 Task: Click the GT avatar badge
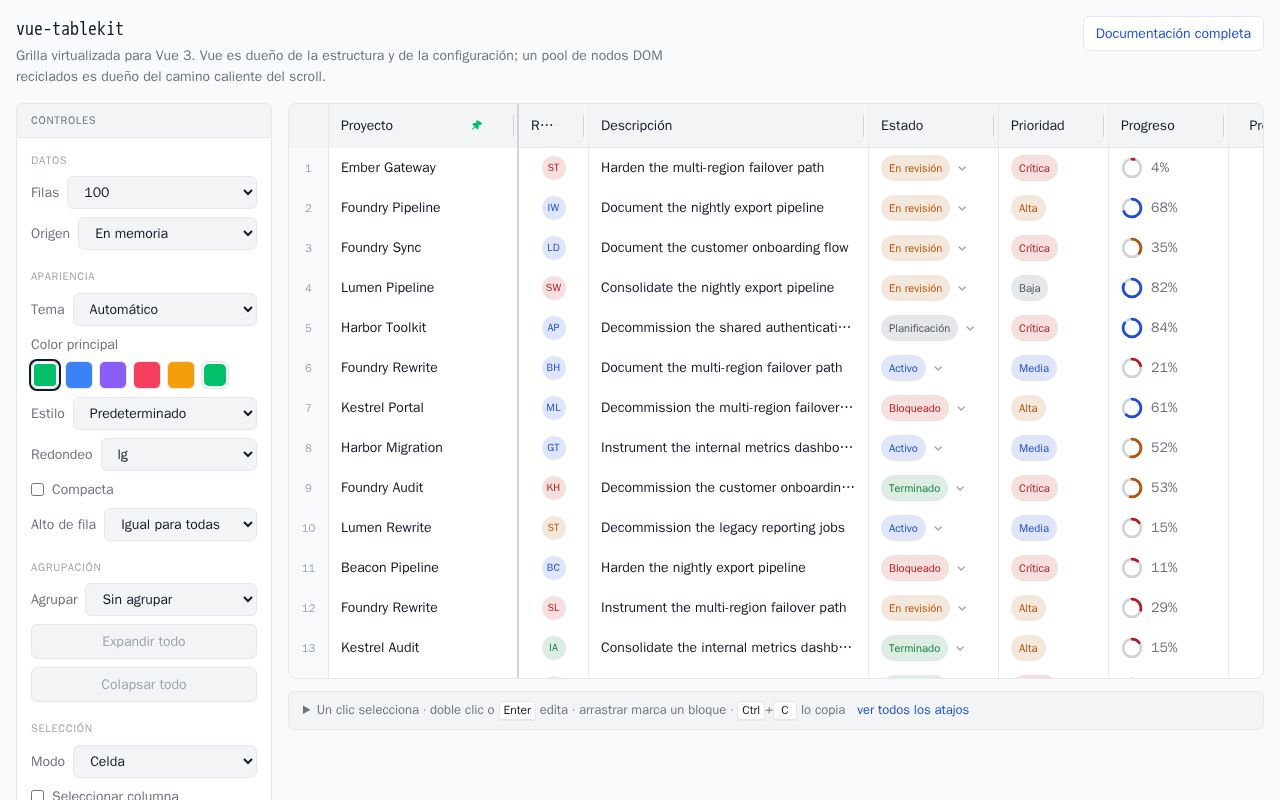pos(553,448)
